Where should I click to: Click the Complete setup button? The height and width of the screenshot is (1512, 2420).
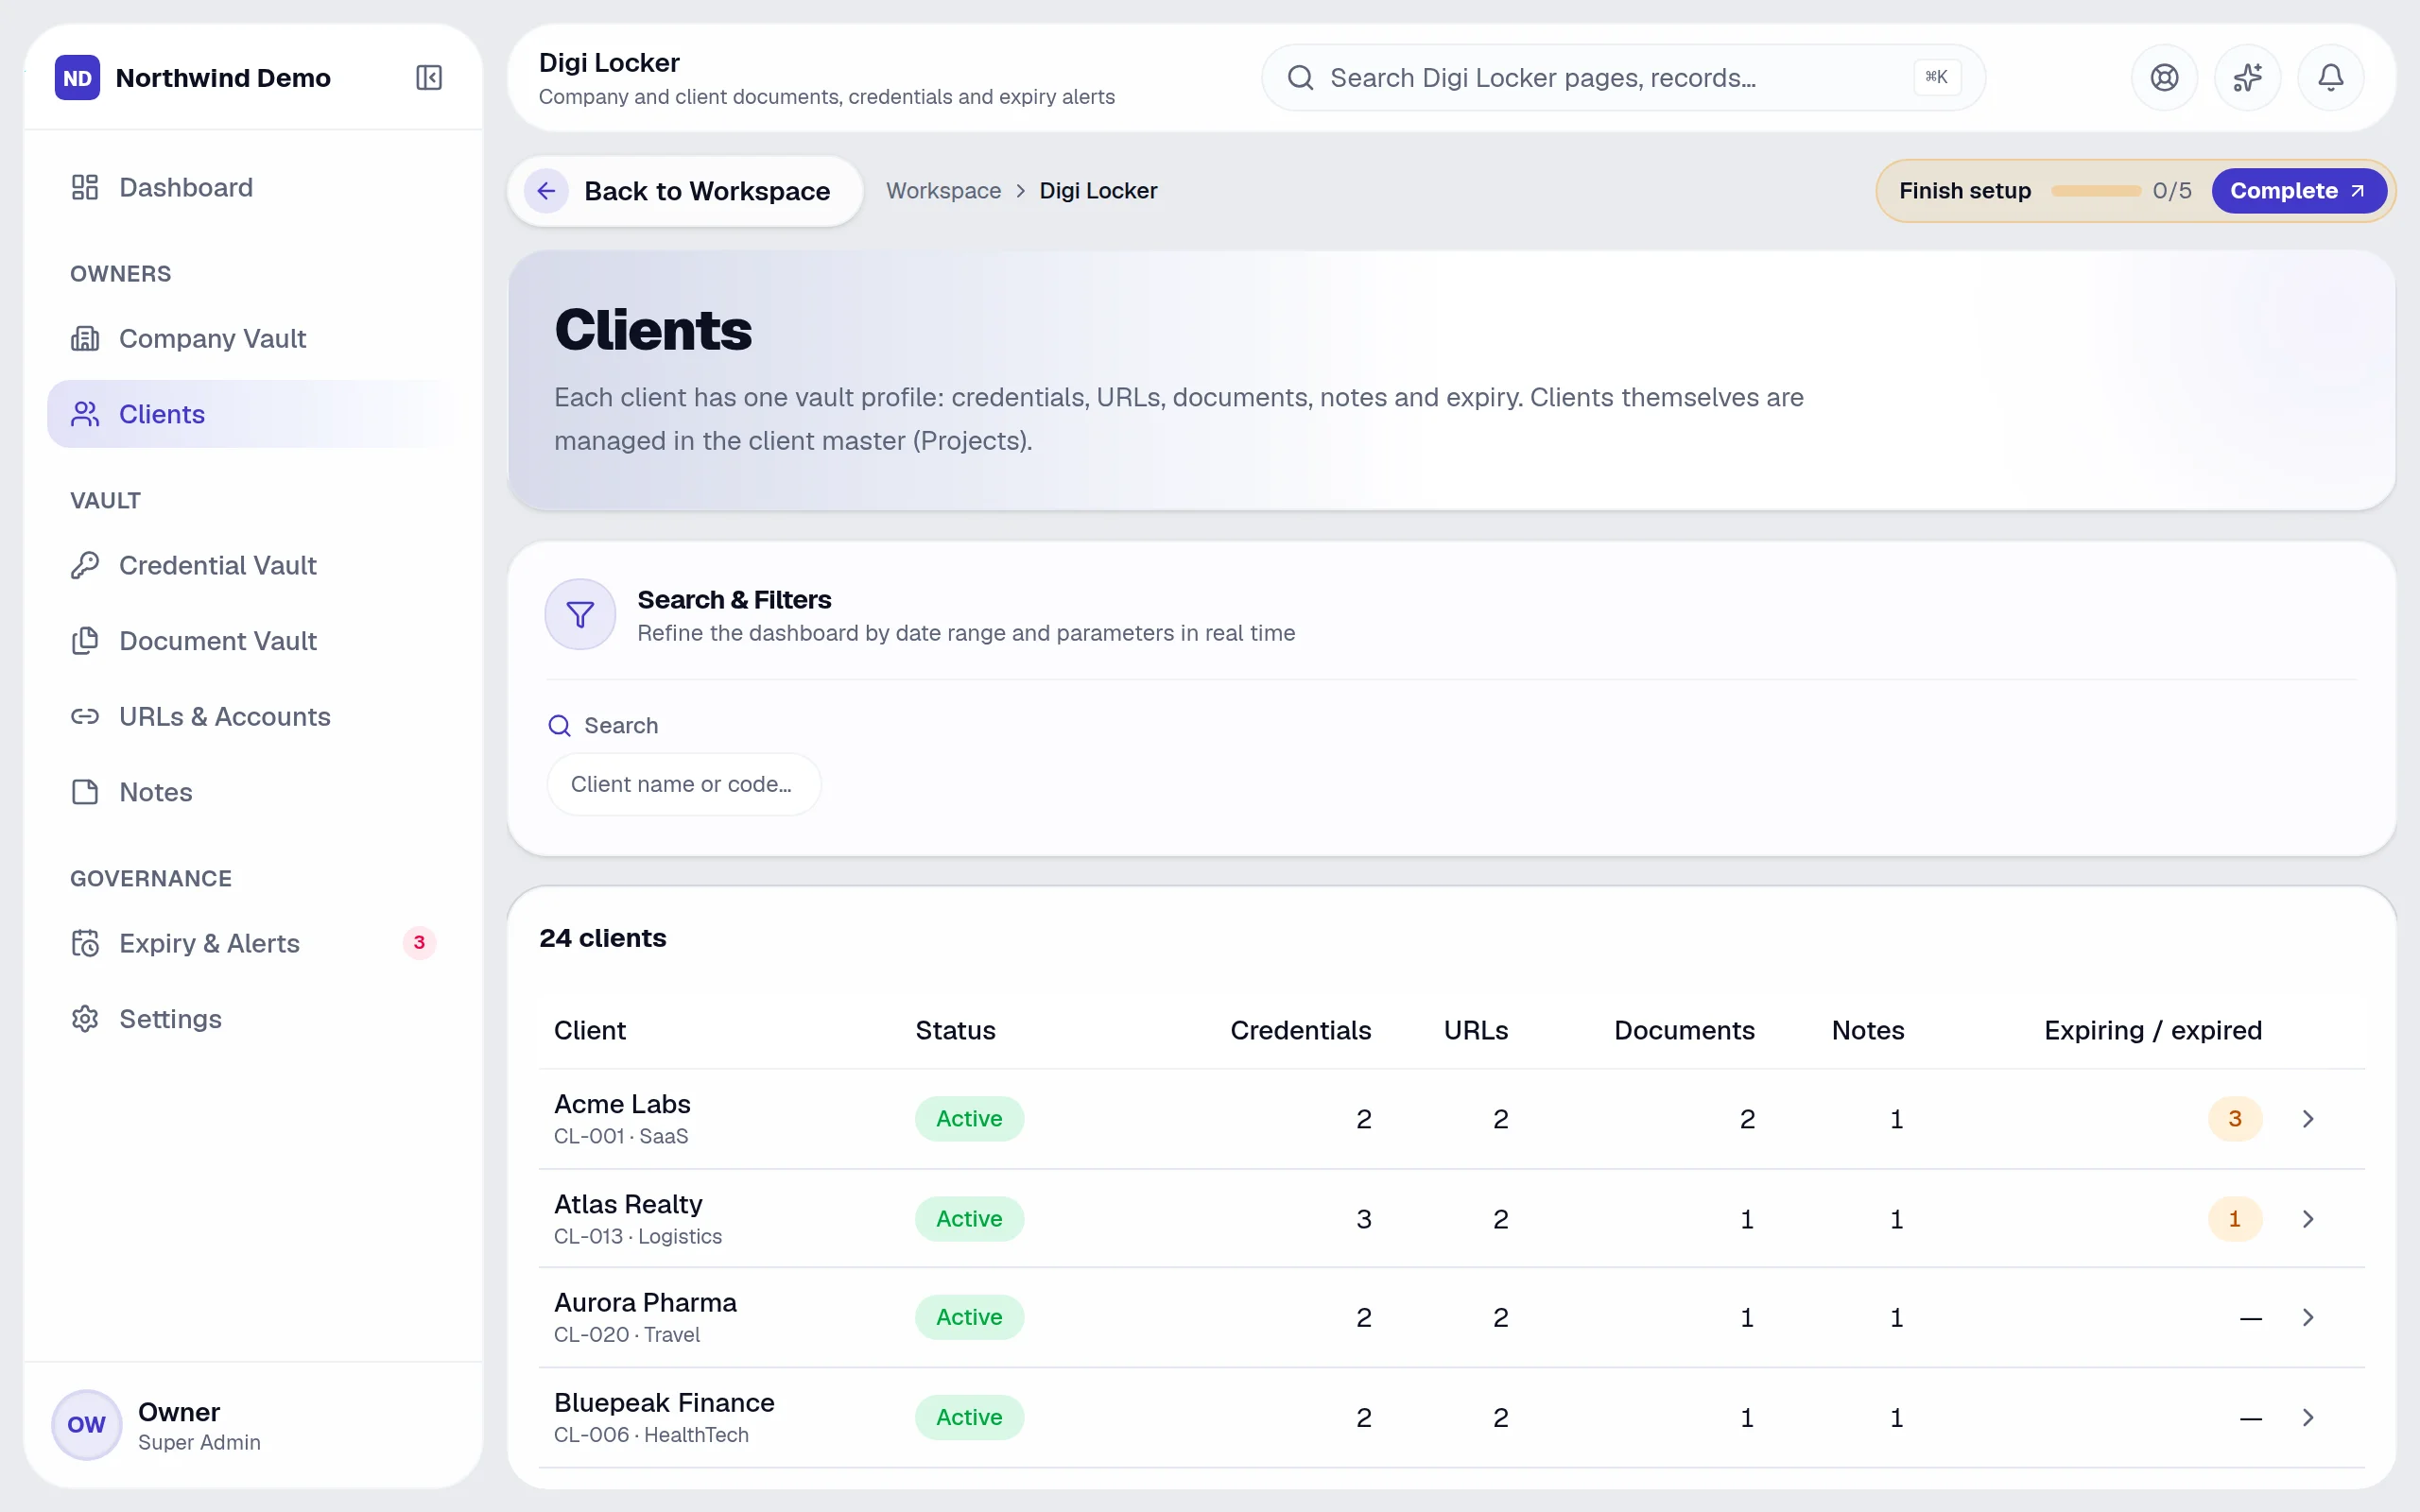(2298, 191)
